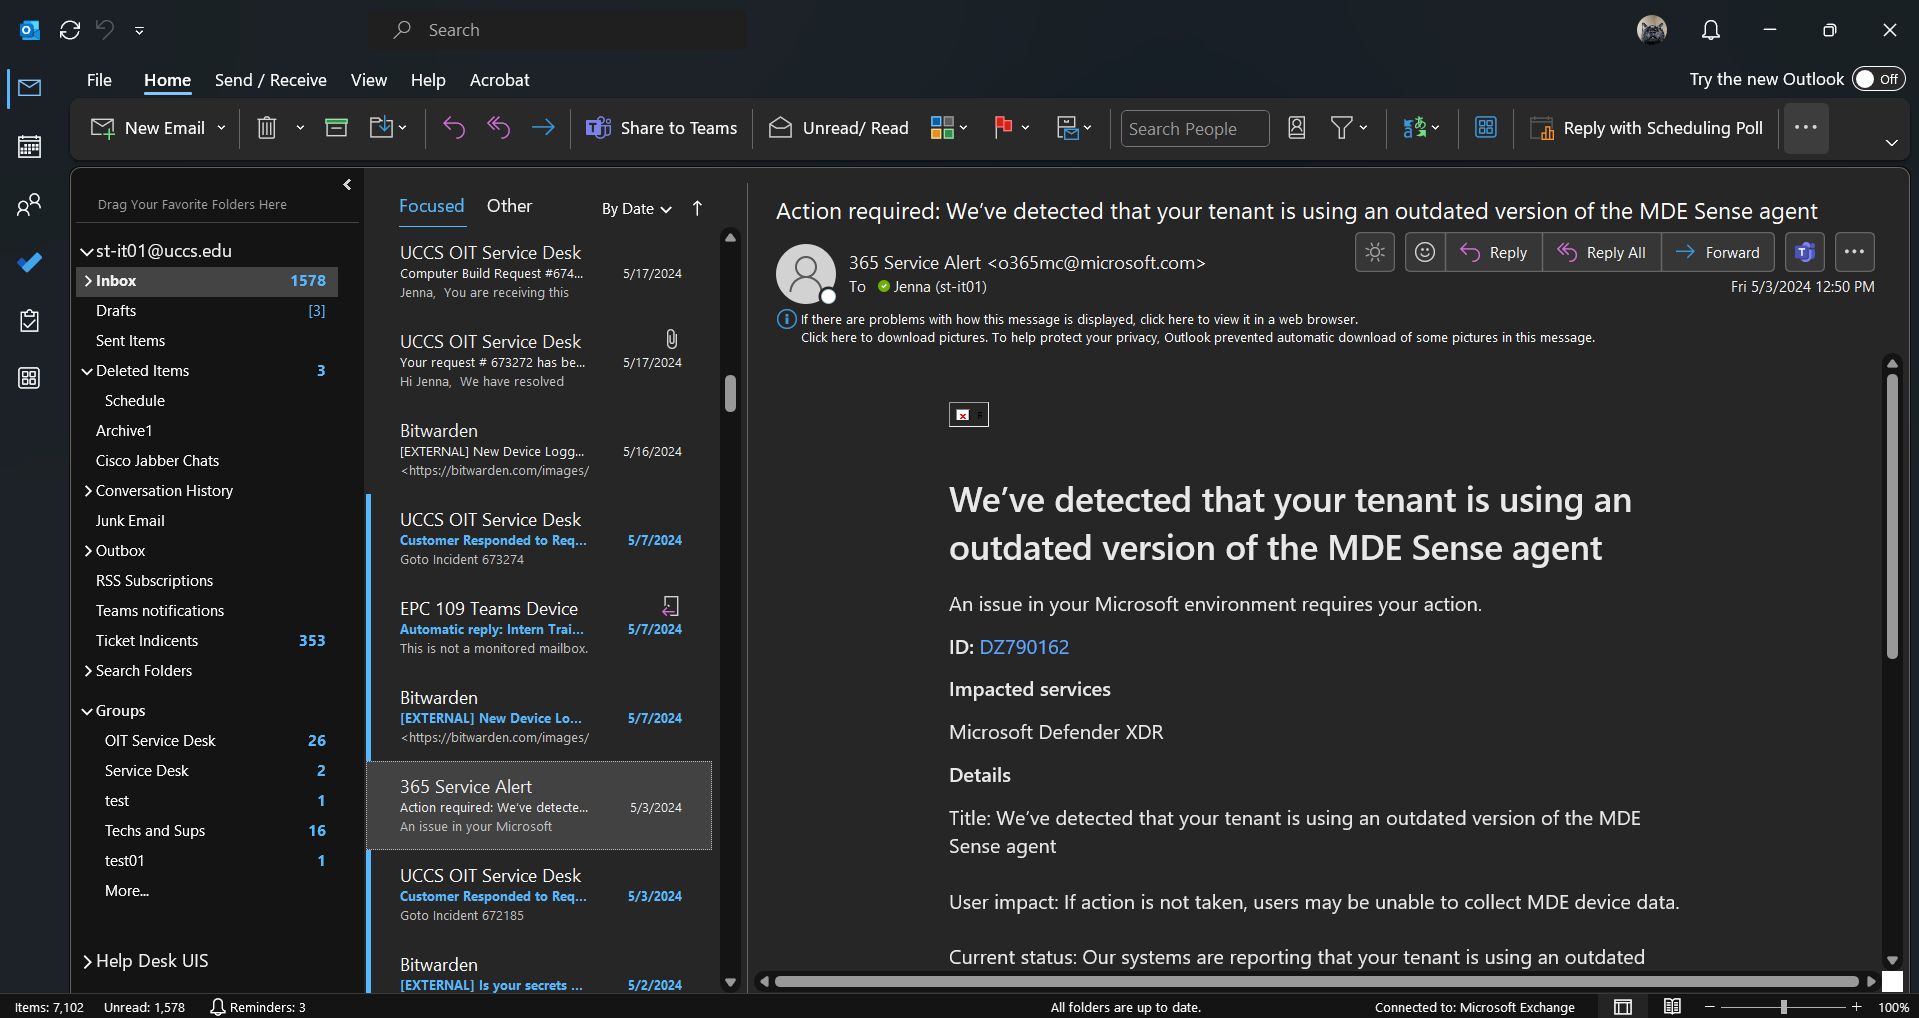The width and height of the screenshot is (1919, 1018).
Task: Switch to Reading view in status bar
Action: [x=1672, y=1007]
